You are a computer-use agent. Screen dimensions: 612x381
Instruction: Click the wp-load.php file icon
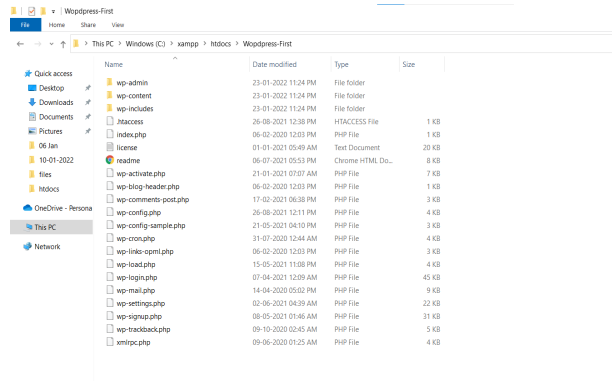click(110, 263)
